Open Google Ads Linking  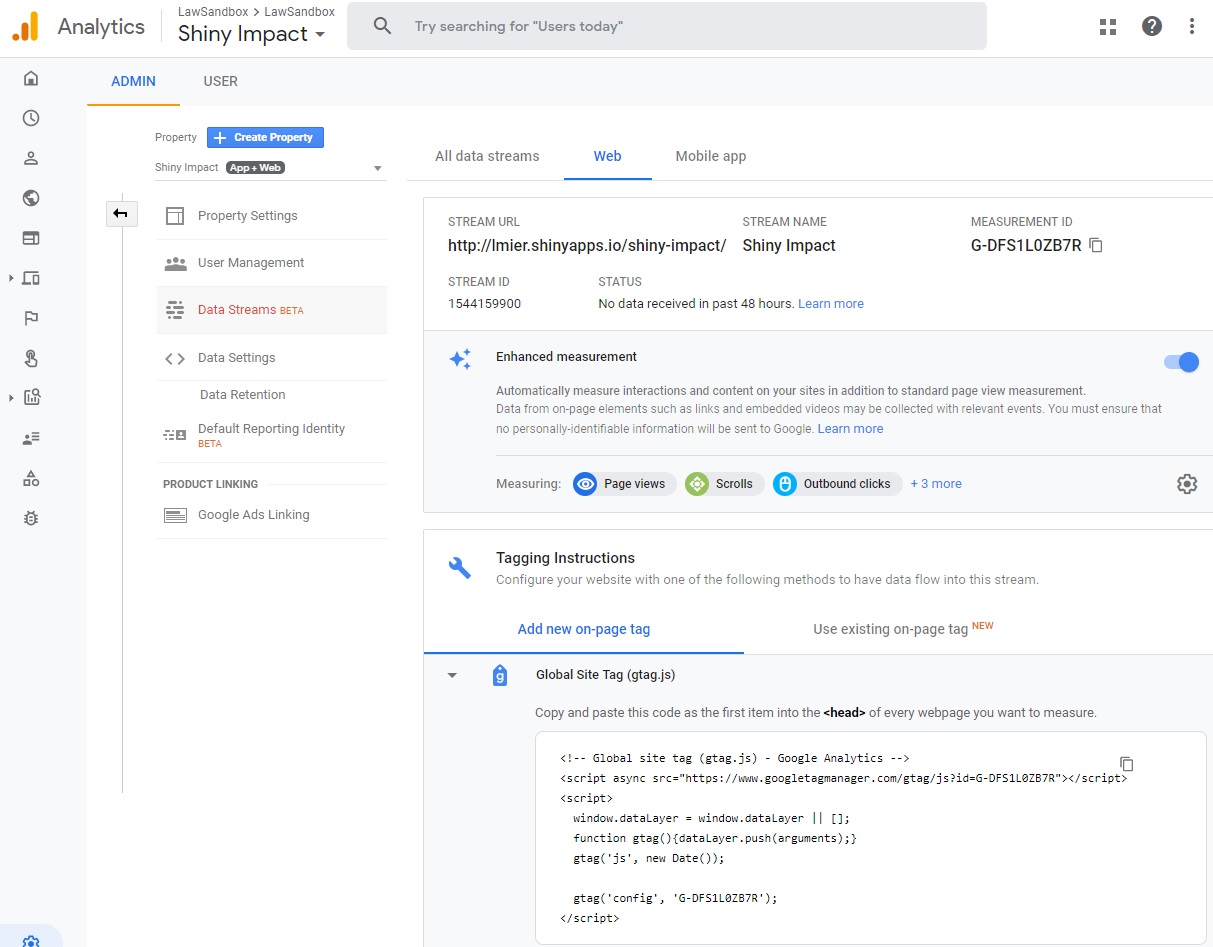click(x=272, y=515)
